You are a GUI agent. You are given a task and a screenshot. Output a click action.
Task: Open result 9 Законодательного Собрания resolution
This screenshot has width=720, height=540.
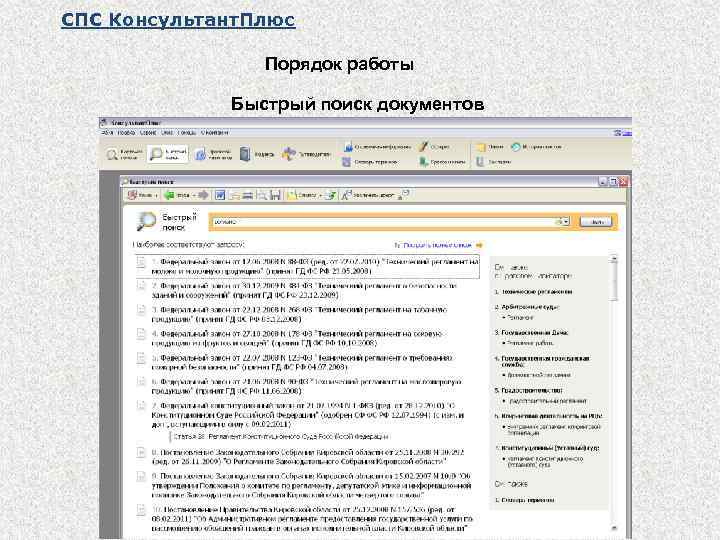point(312,486)
